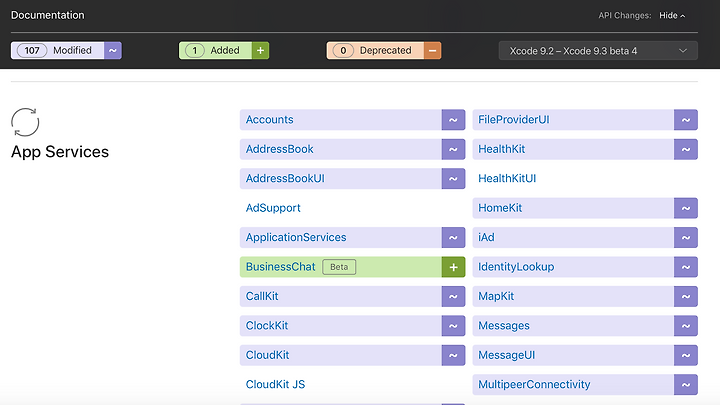Click the modified tilde icon on the HomeKit row
Viewport: 720px width, 405px height.
click(x=686, y=208)
